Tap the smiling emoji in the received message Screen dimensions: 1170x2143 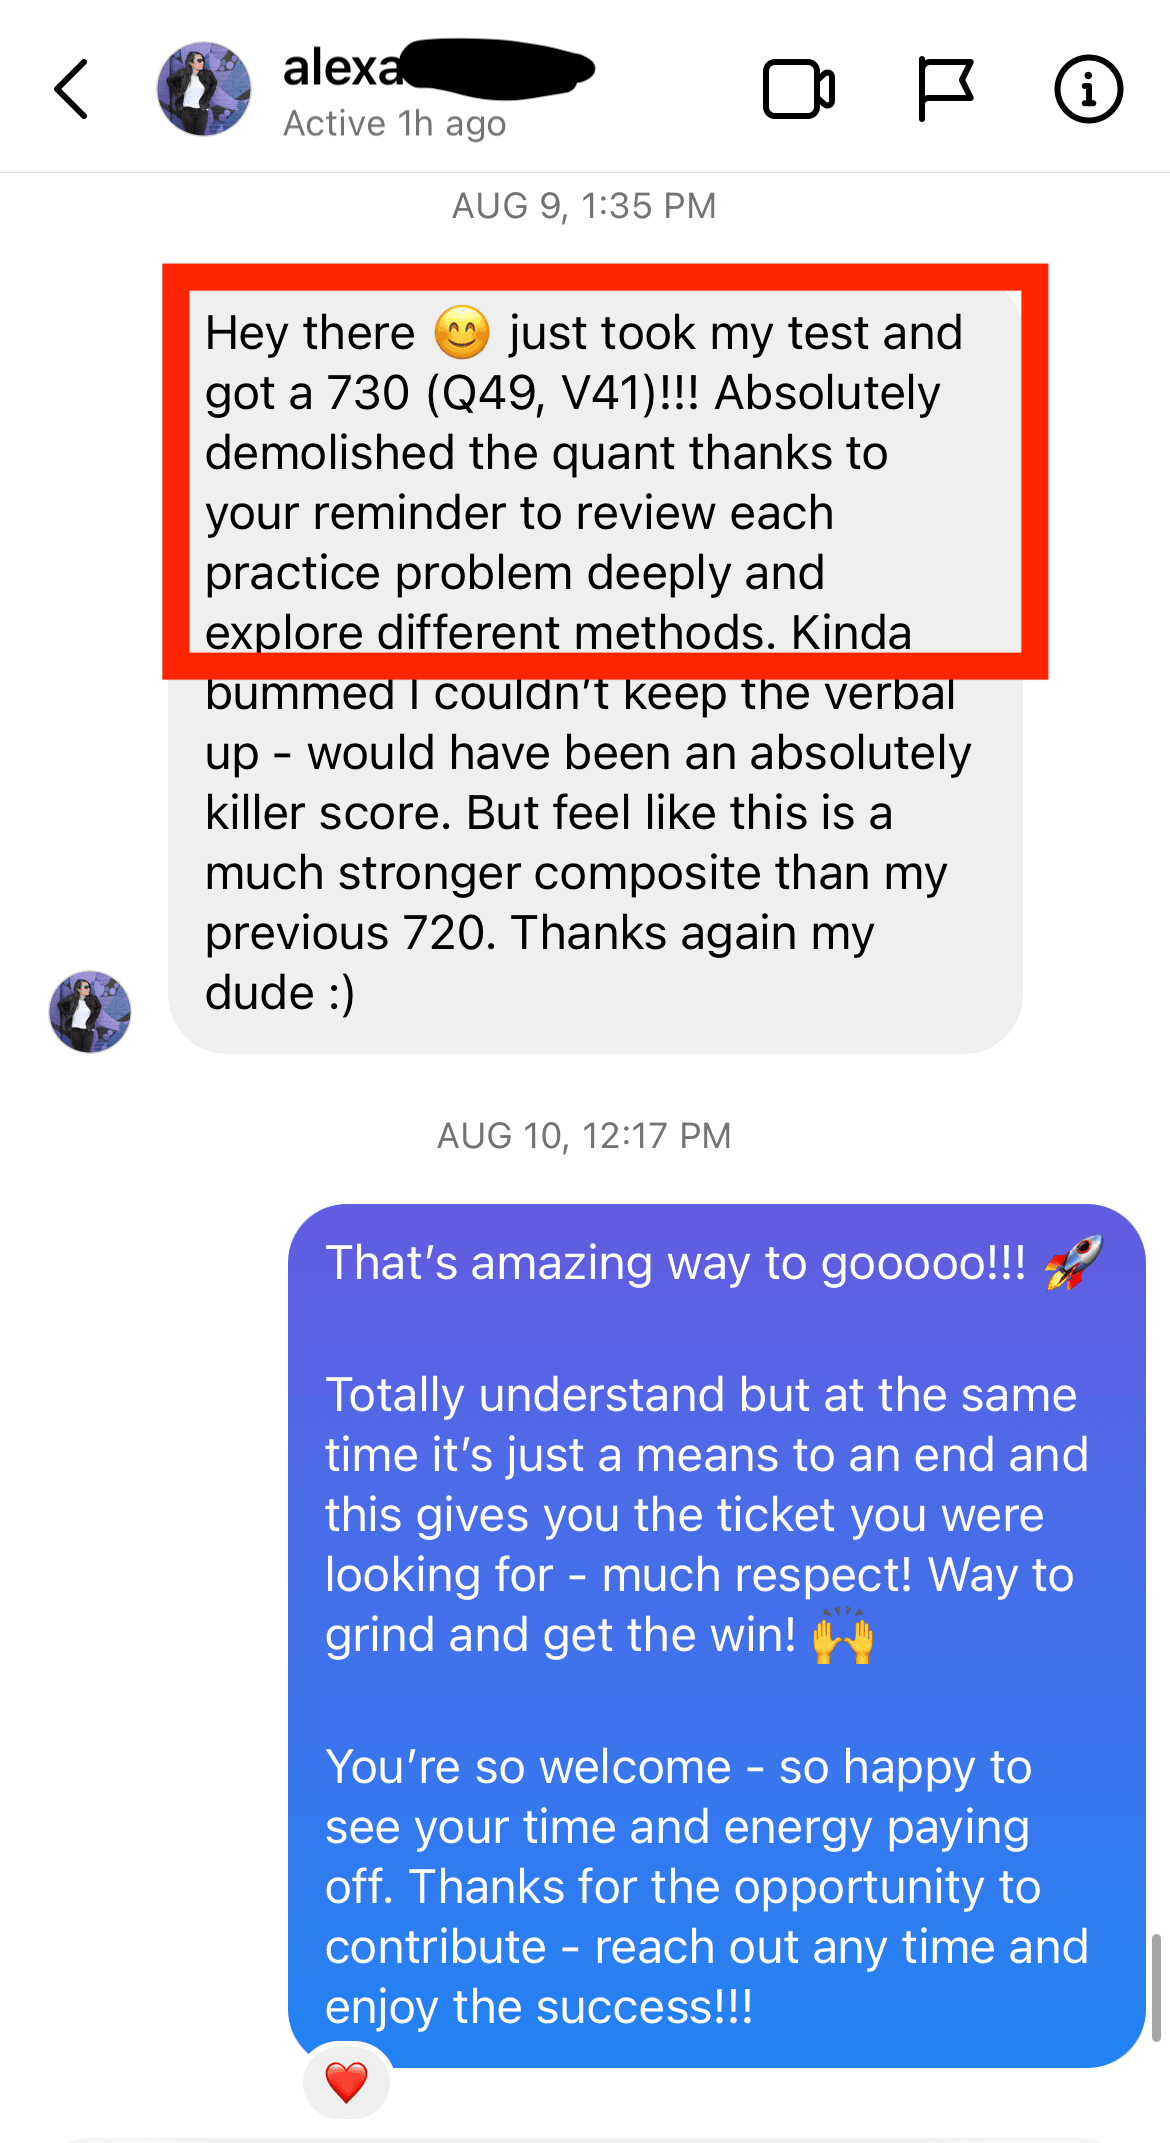coord(462,333)
